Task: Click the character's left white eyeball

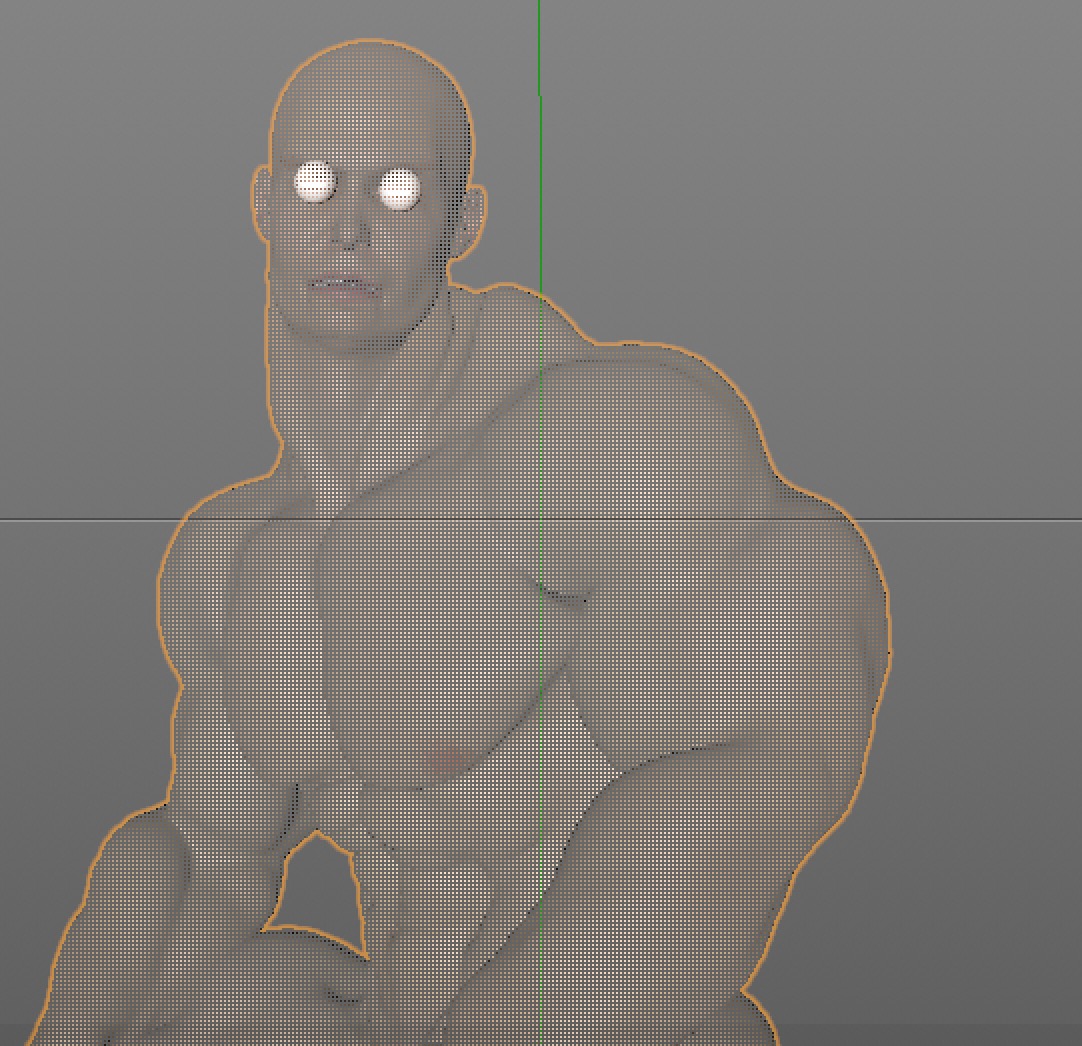Action: (x=315, y=183)
